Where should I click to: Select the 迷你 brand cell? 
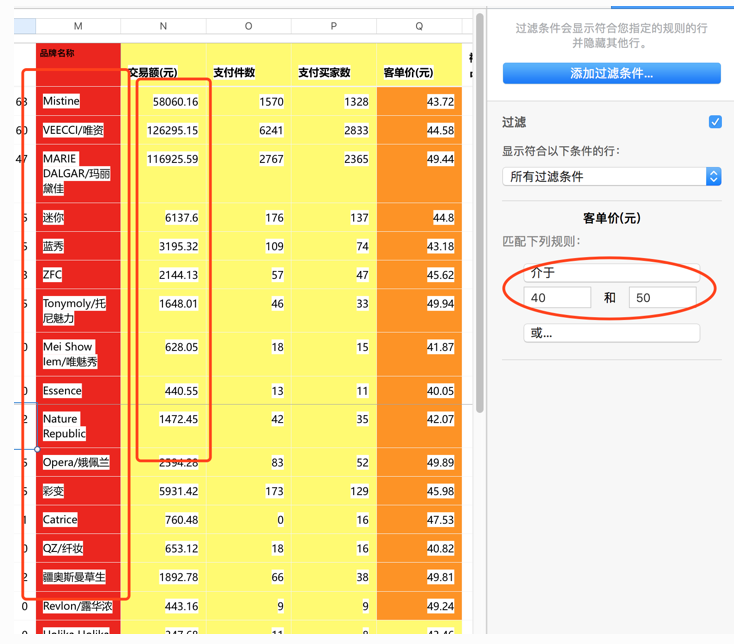(78, 217)
